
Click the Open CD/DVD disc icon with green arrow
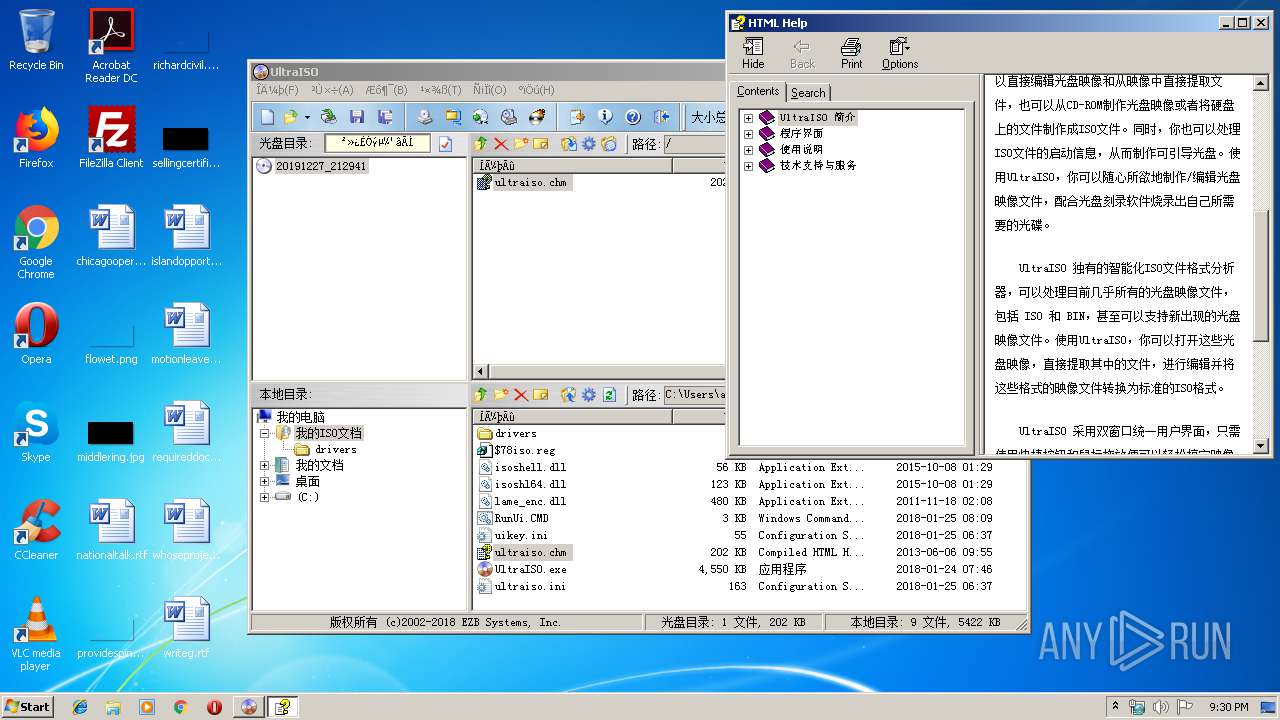coord(329,117)
